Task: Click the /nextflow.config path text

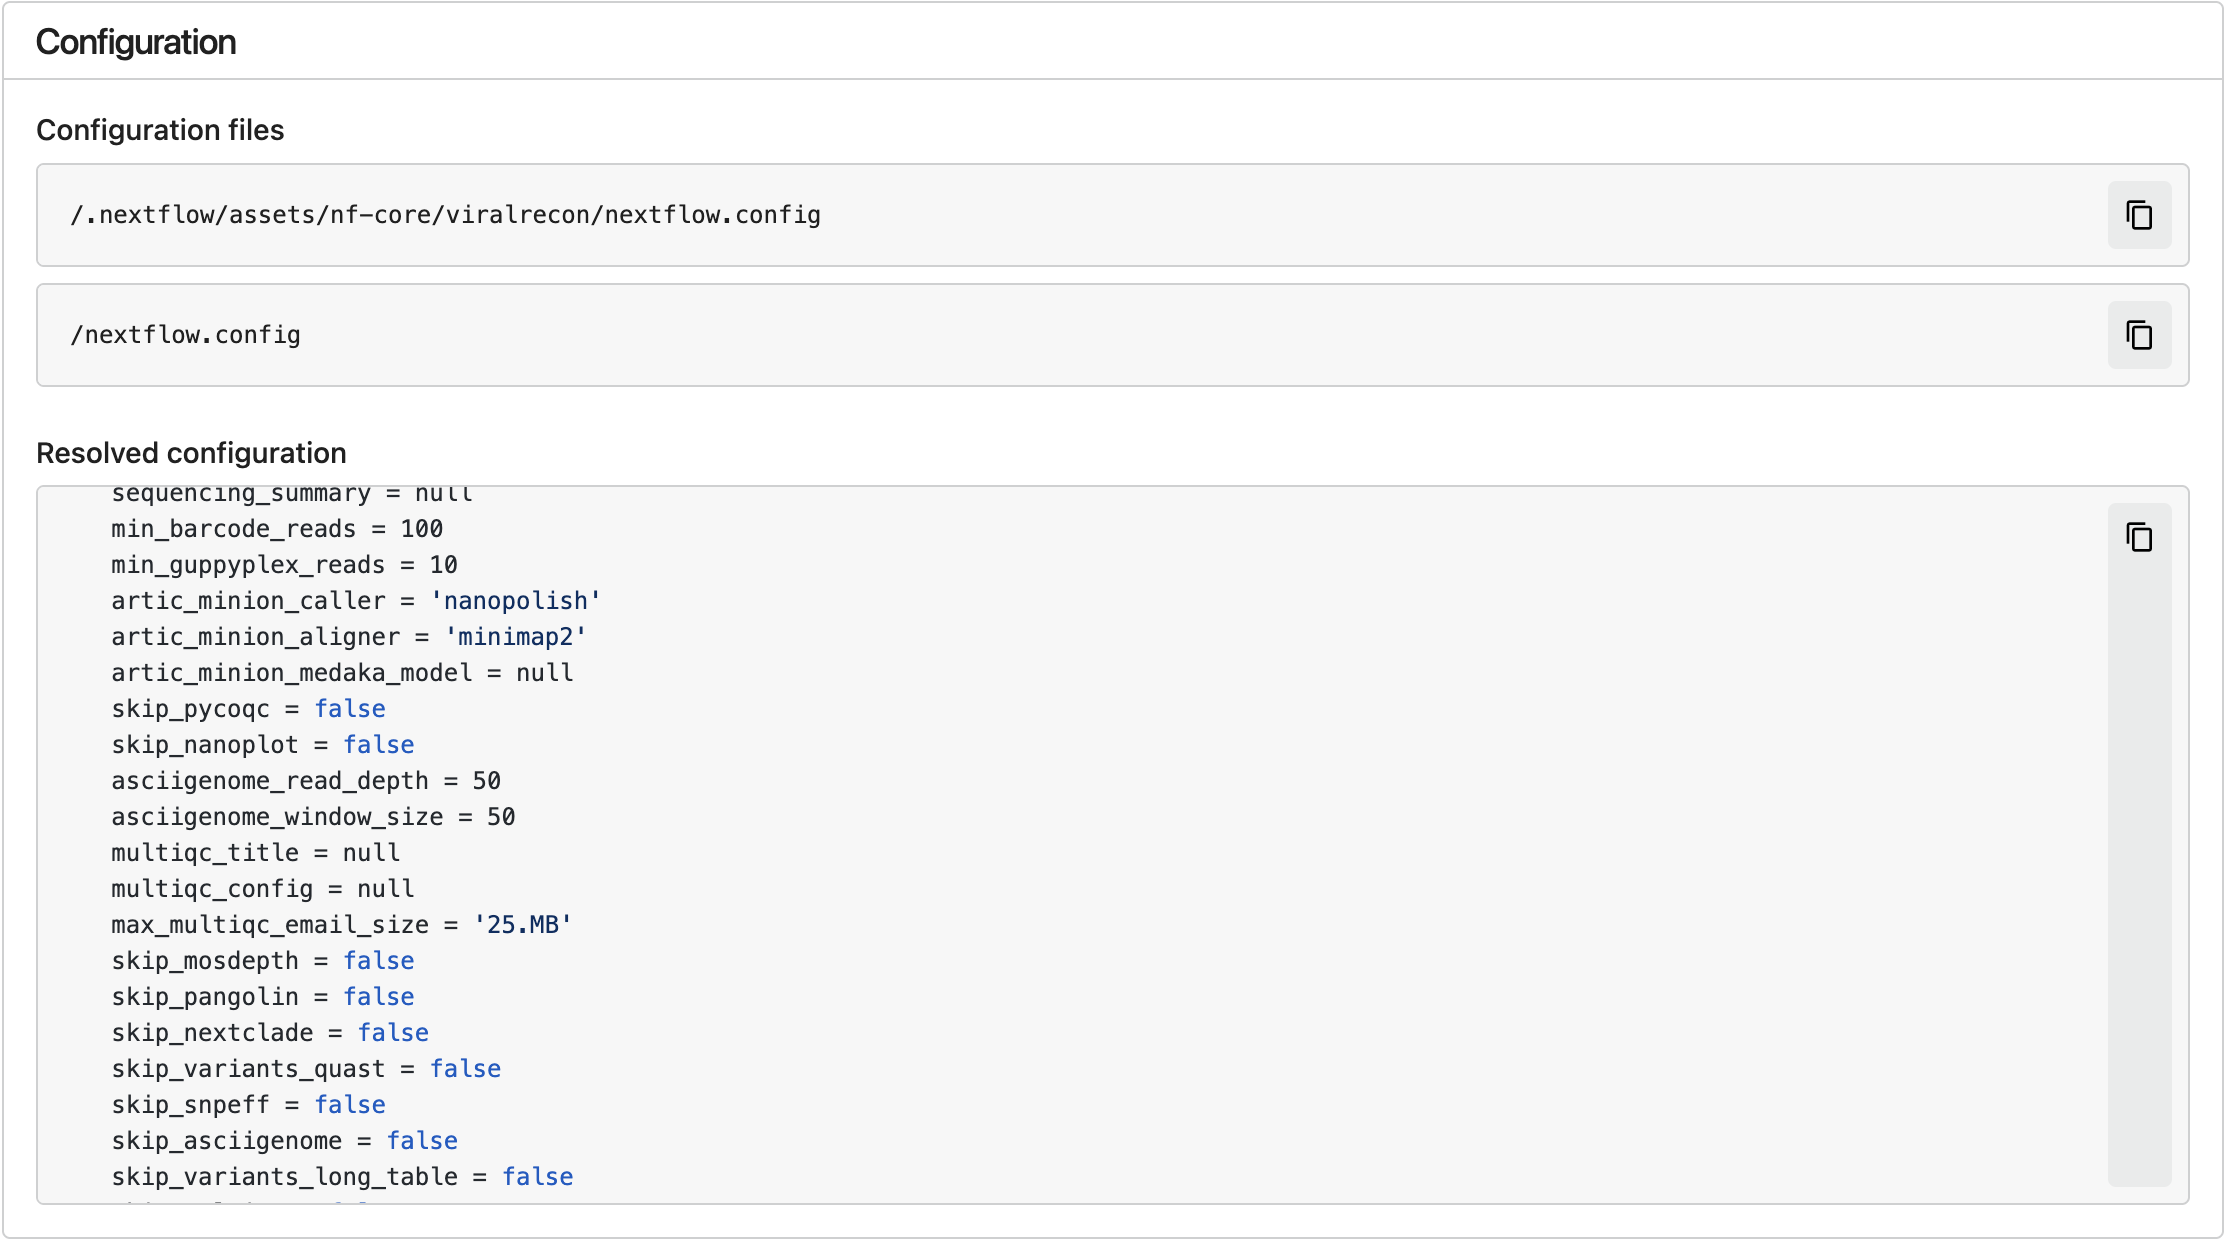Action: point(185,335)
